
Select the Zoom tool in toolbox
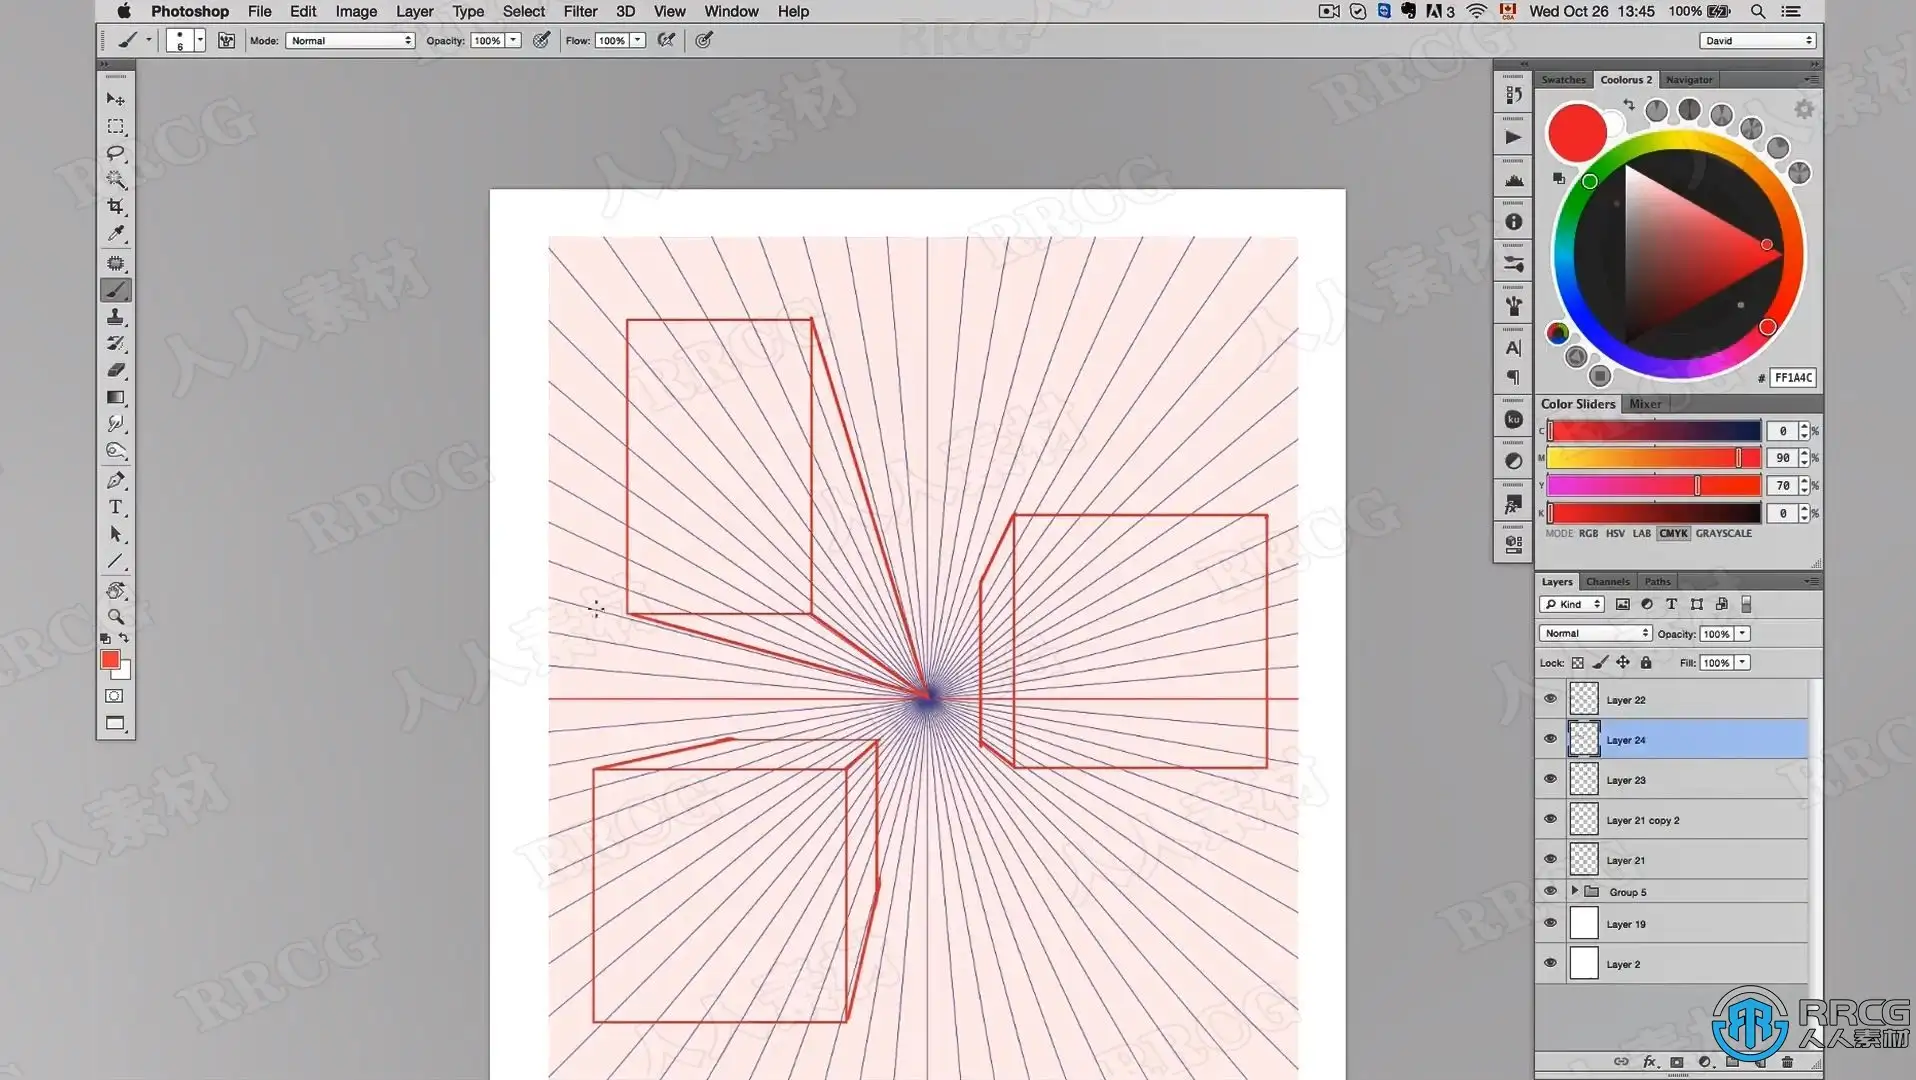pos(116,617)
